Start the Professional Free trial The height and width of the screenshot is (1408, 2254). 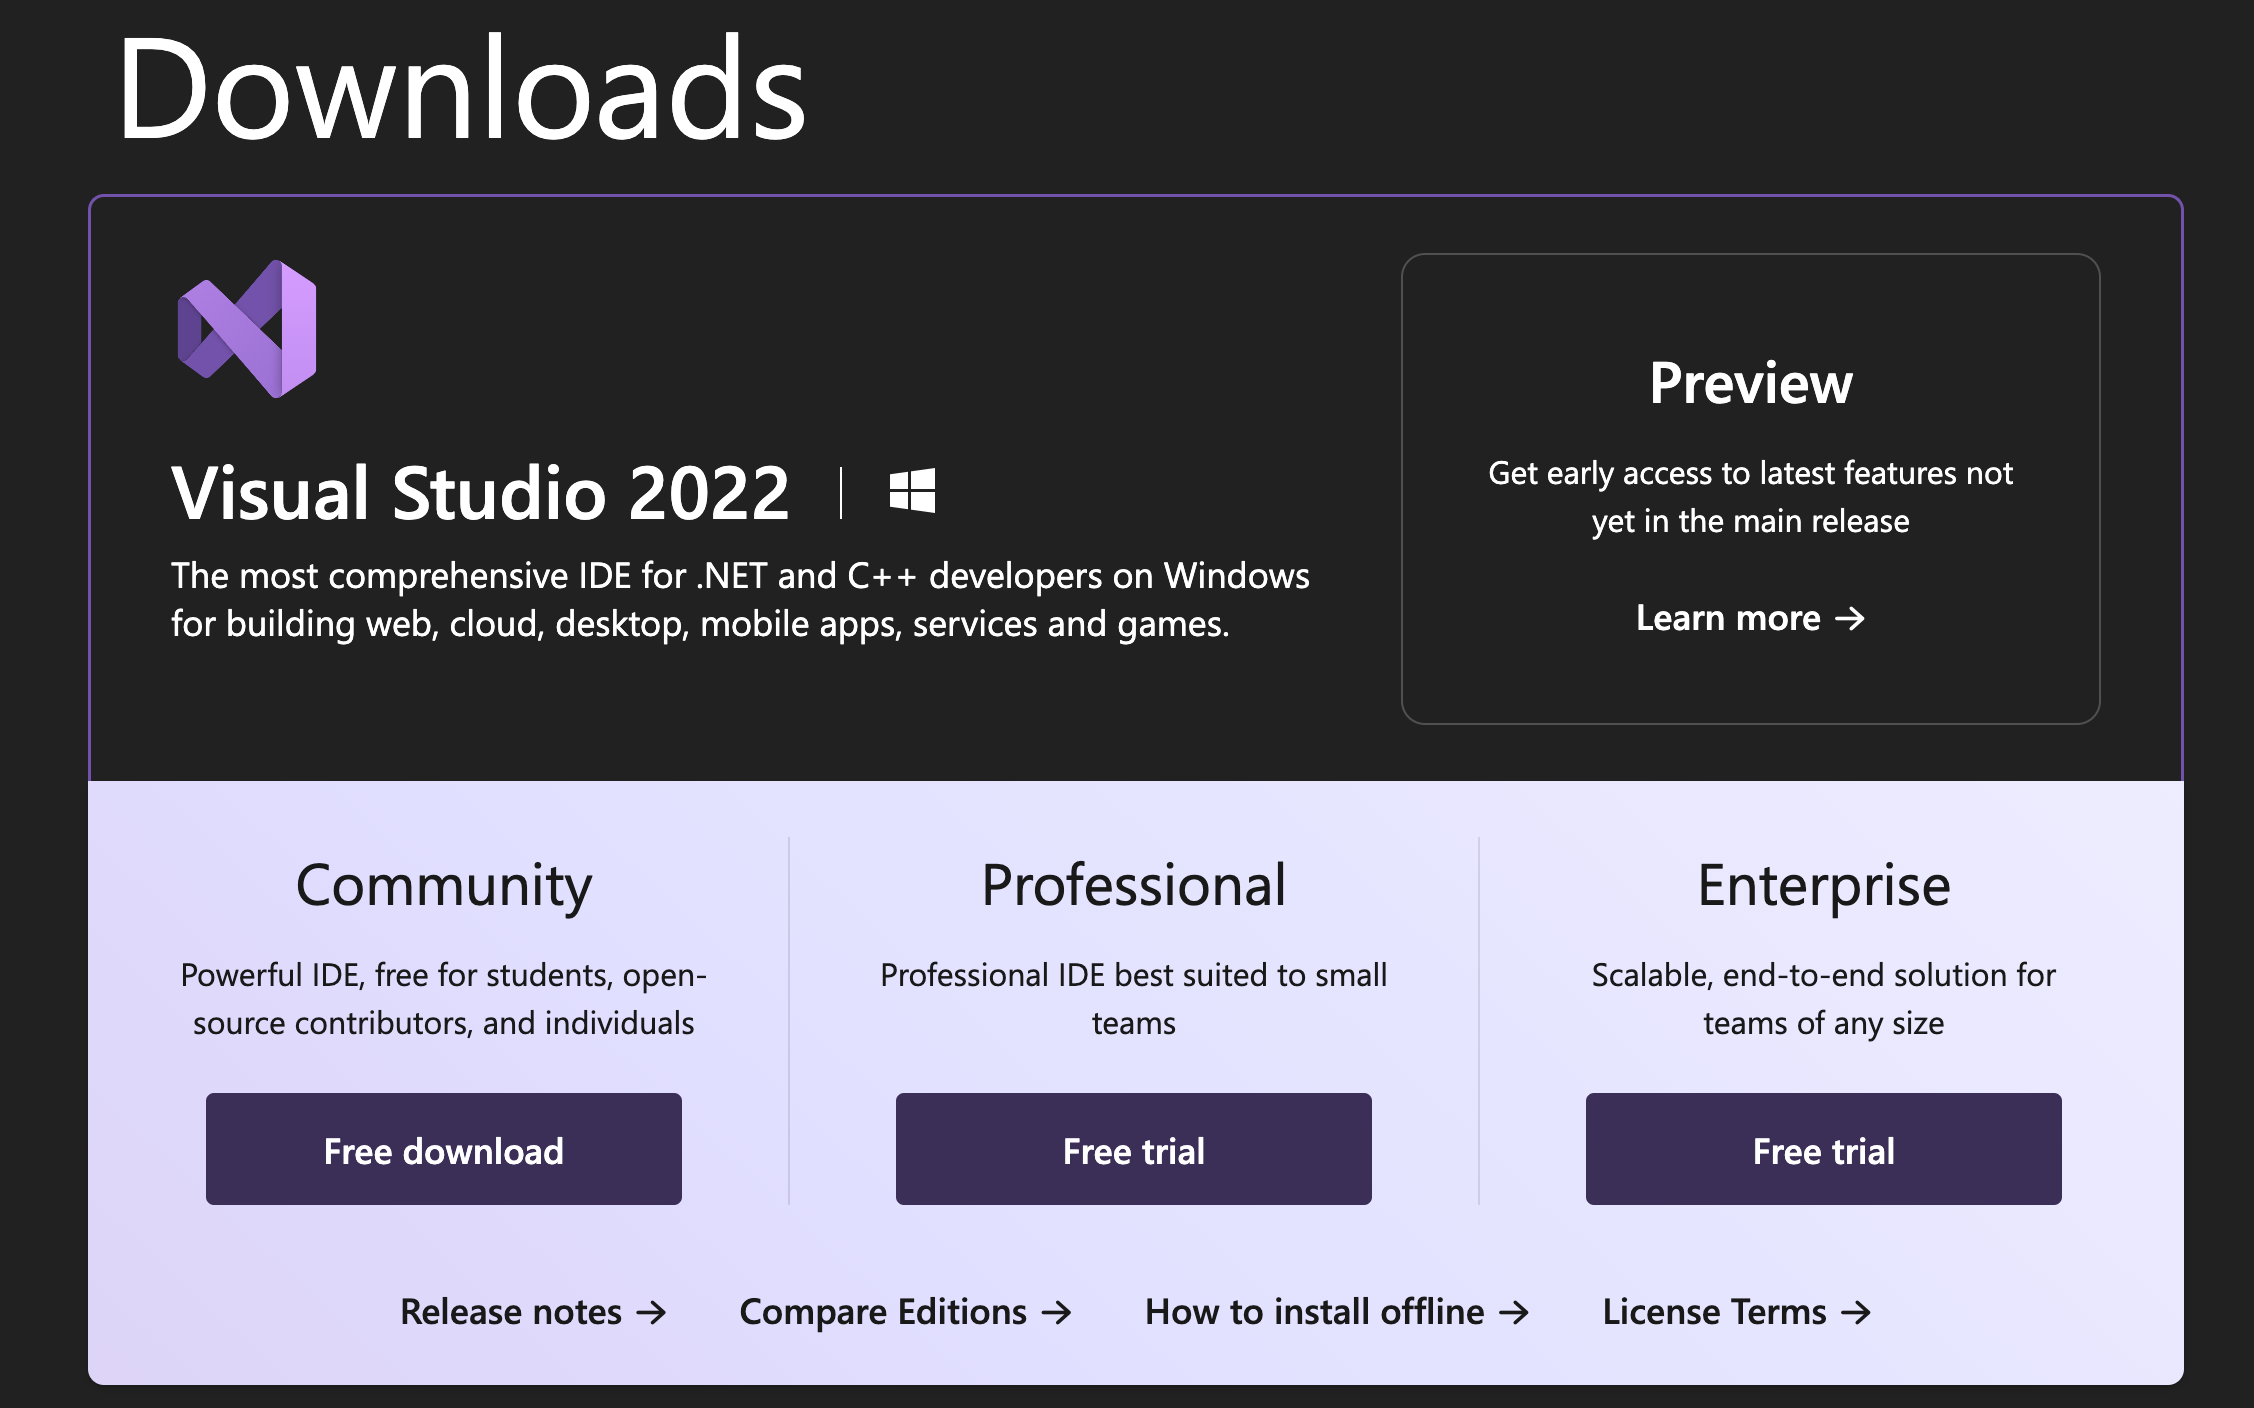coord(1133,1149)
